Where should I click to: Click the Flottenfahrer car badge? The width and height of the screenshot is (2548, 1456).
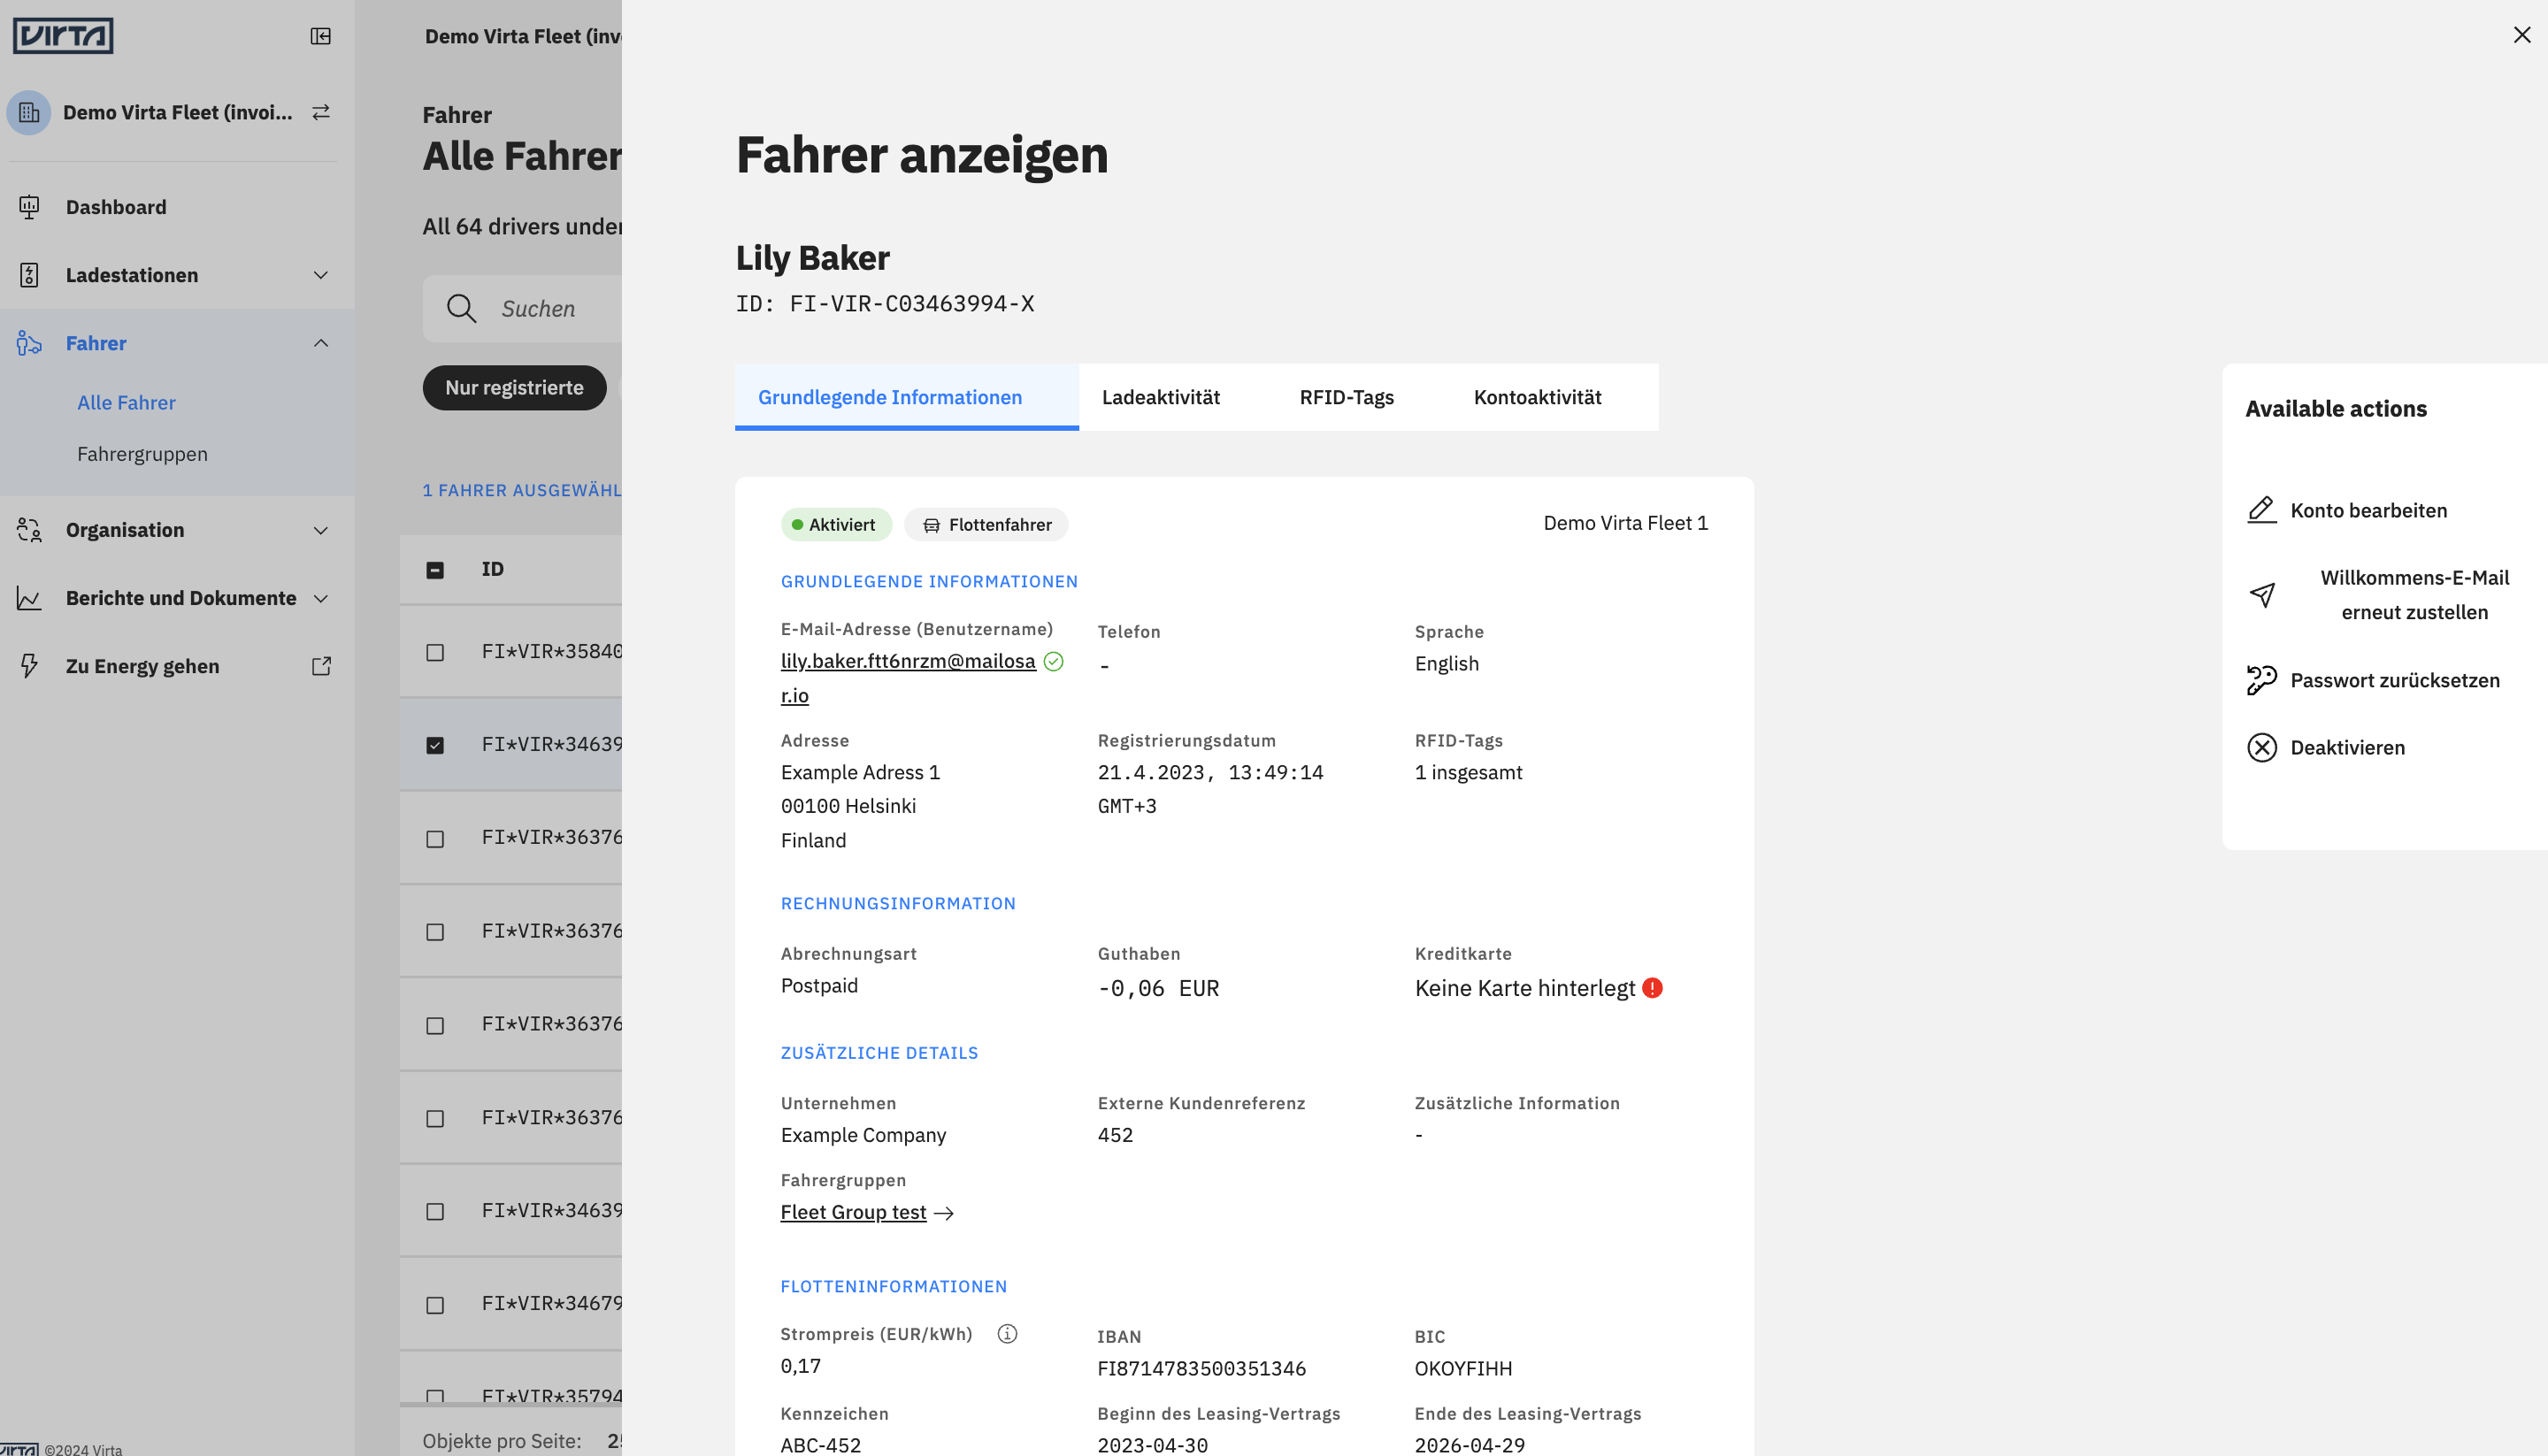pos(986,525)
